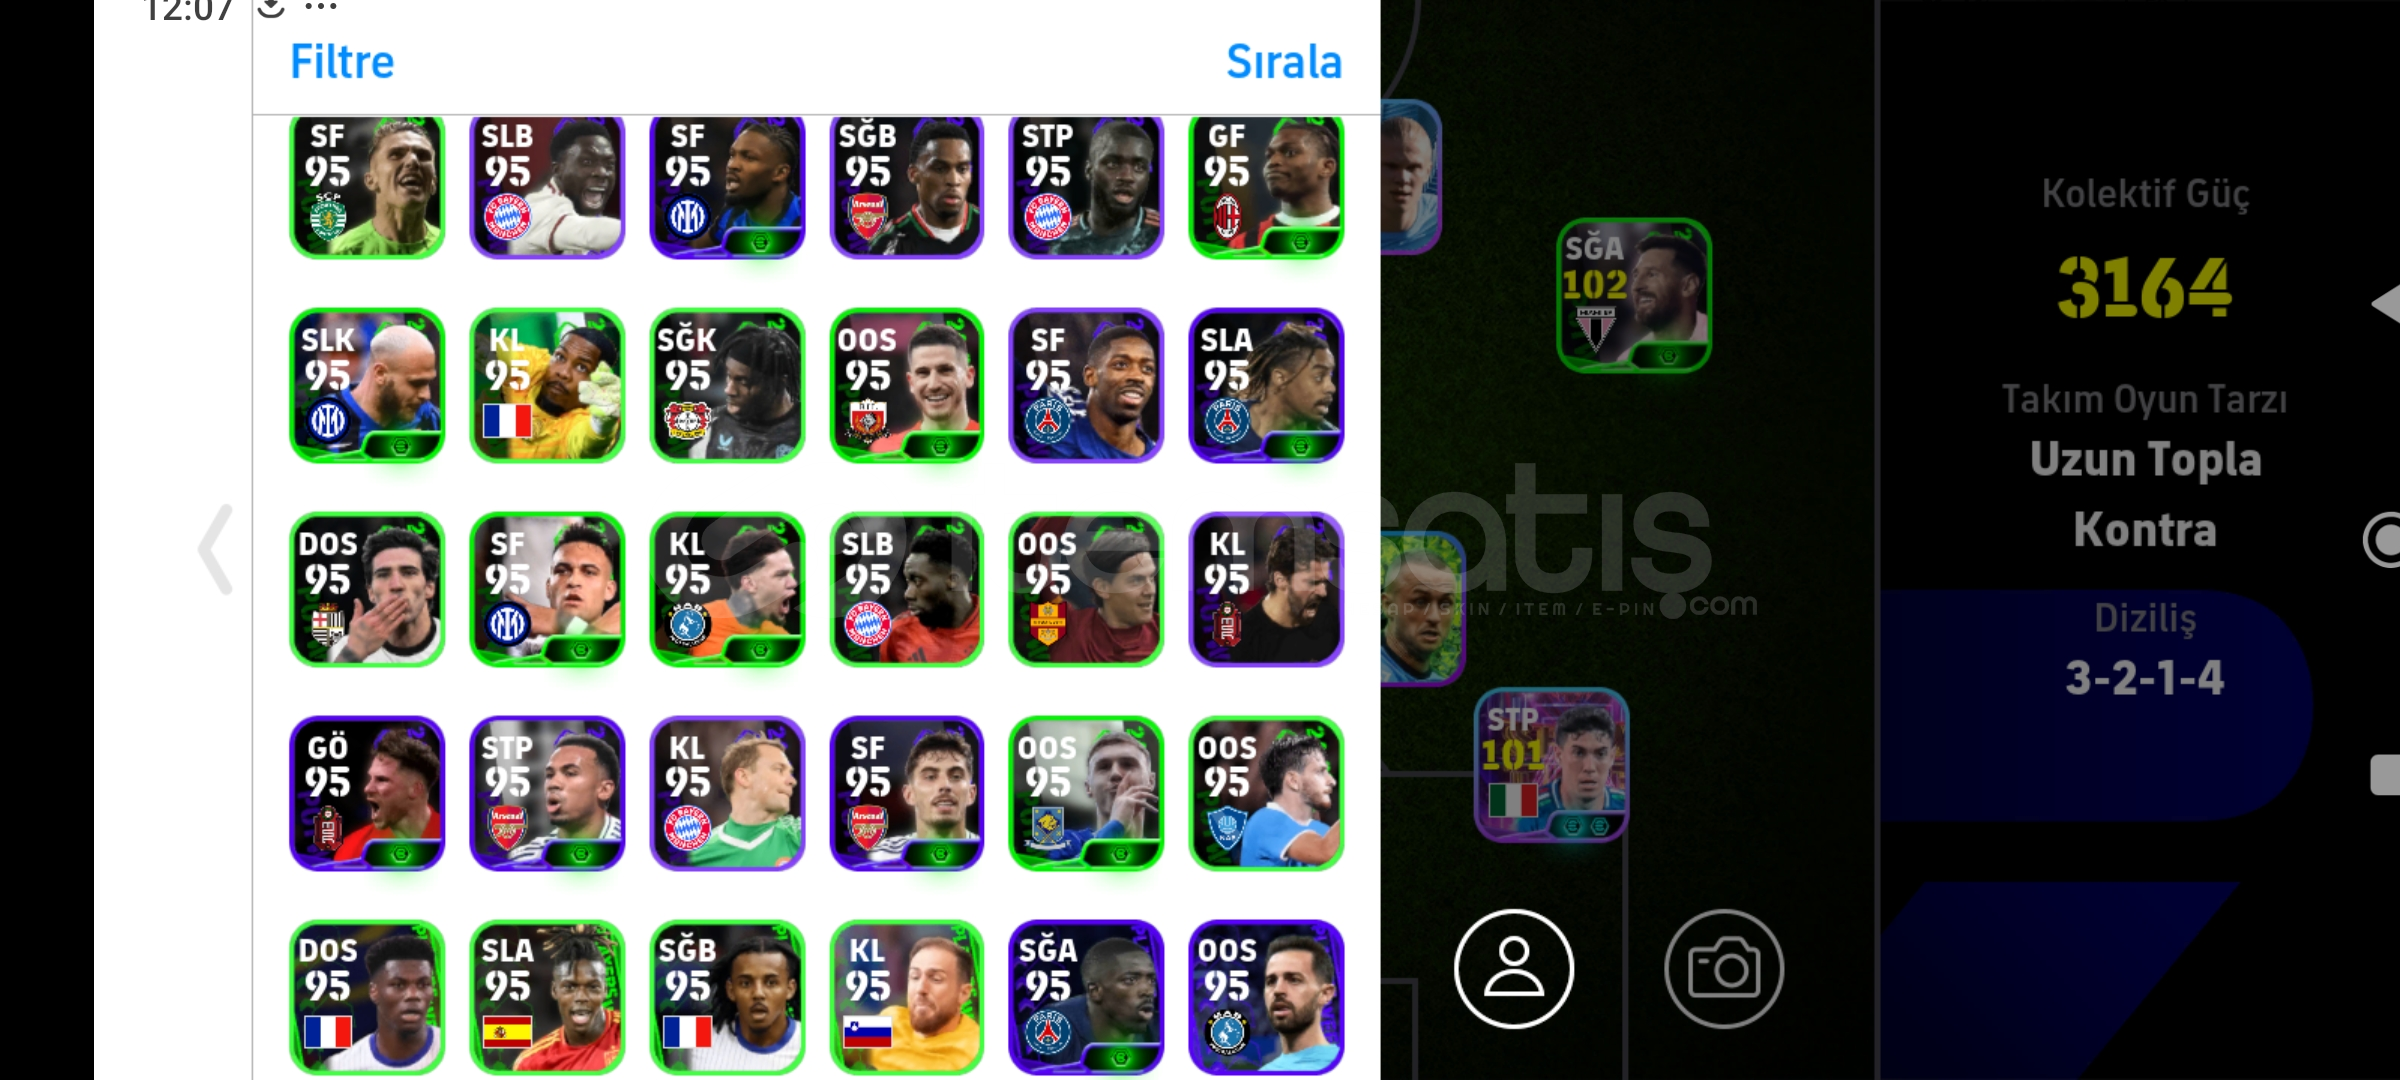This screenshot has width=2400, height=1080.
Task: Collapse the player list with left chevron
Action: point(216,550)
